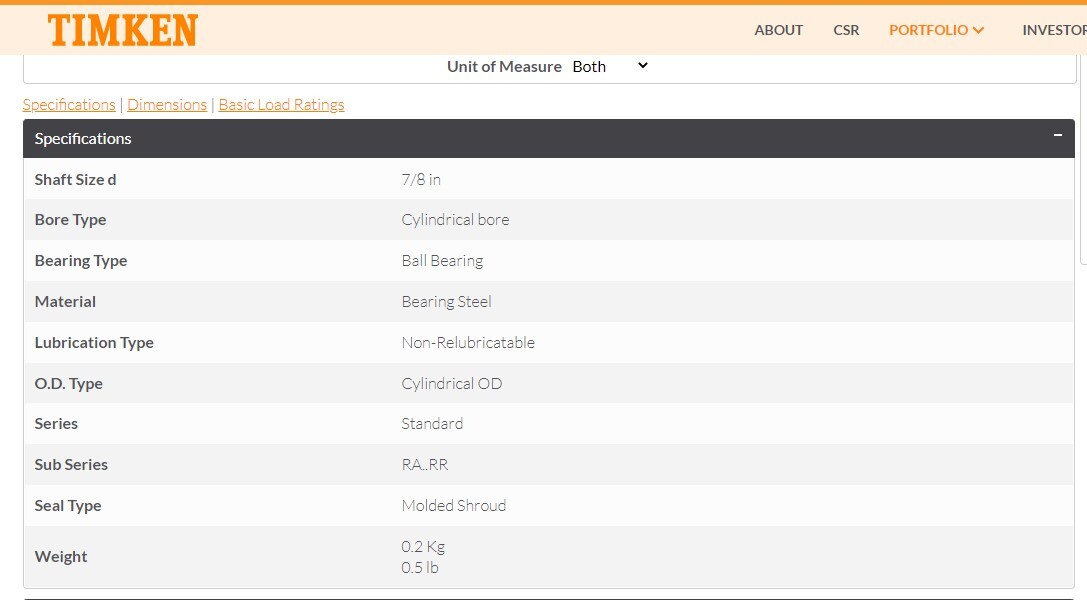Select the Weight label
This screenshot has width=1087, height=600.
[60, 556]
